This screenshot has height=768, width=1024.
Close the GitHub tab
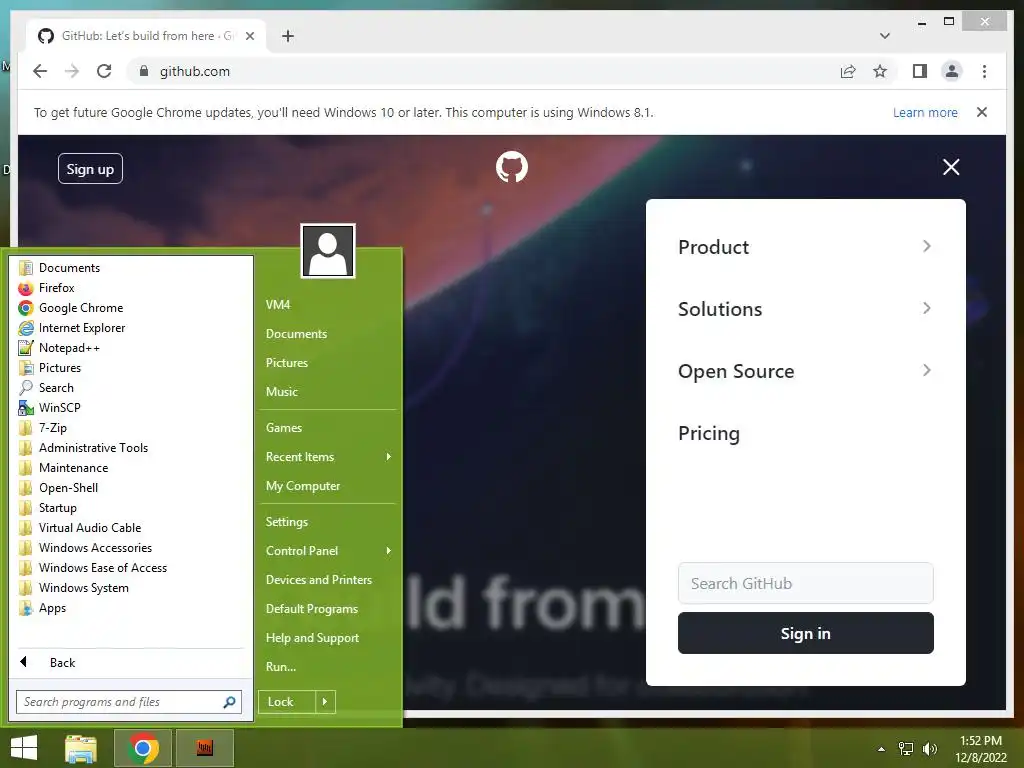[249, 36]
